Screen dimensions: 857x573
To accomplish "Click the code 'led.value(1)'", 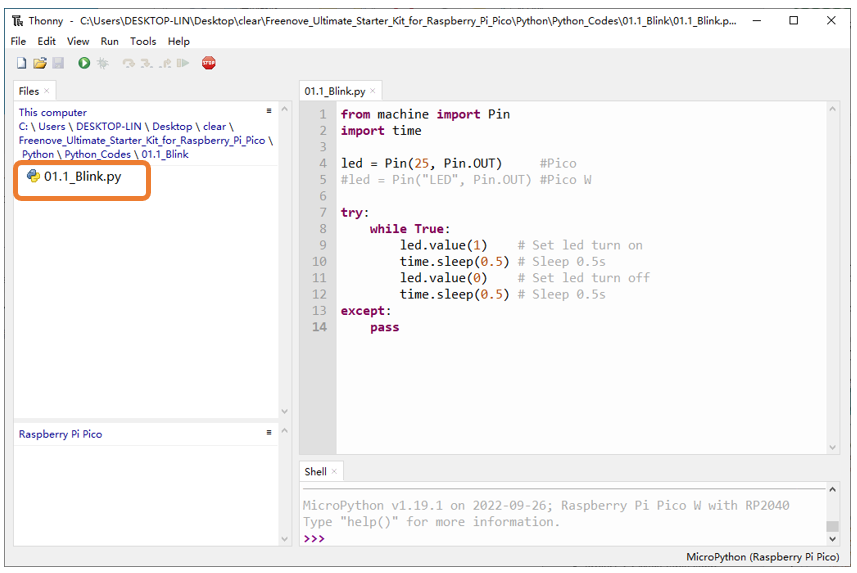I will 443,245.
